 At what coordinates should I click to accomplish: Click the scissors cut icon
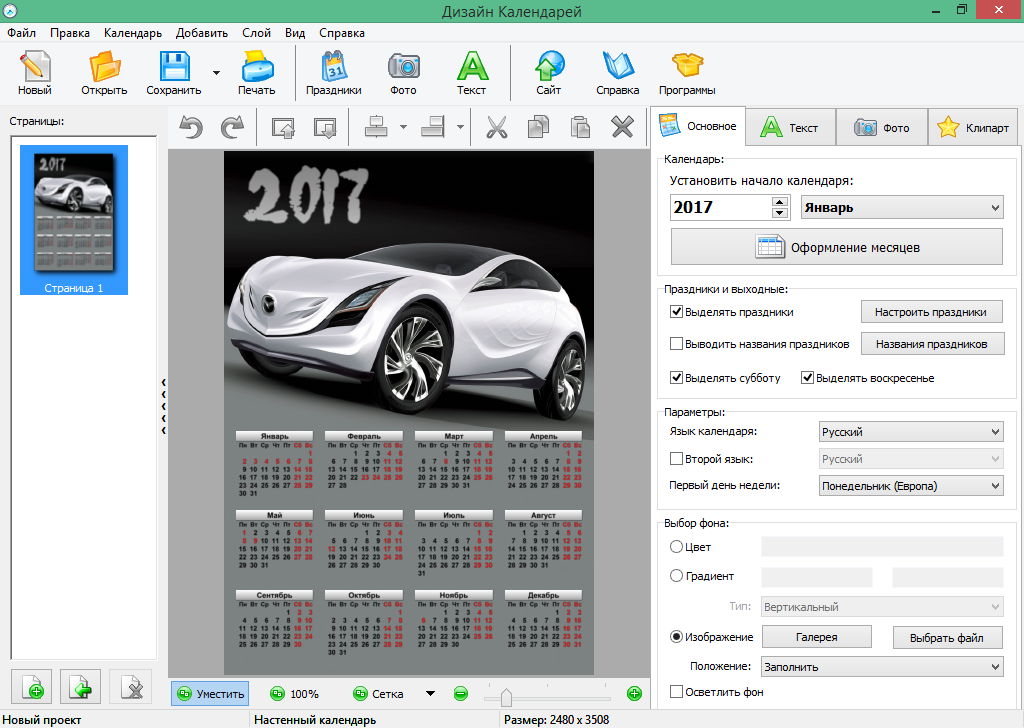pos(496,127)
